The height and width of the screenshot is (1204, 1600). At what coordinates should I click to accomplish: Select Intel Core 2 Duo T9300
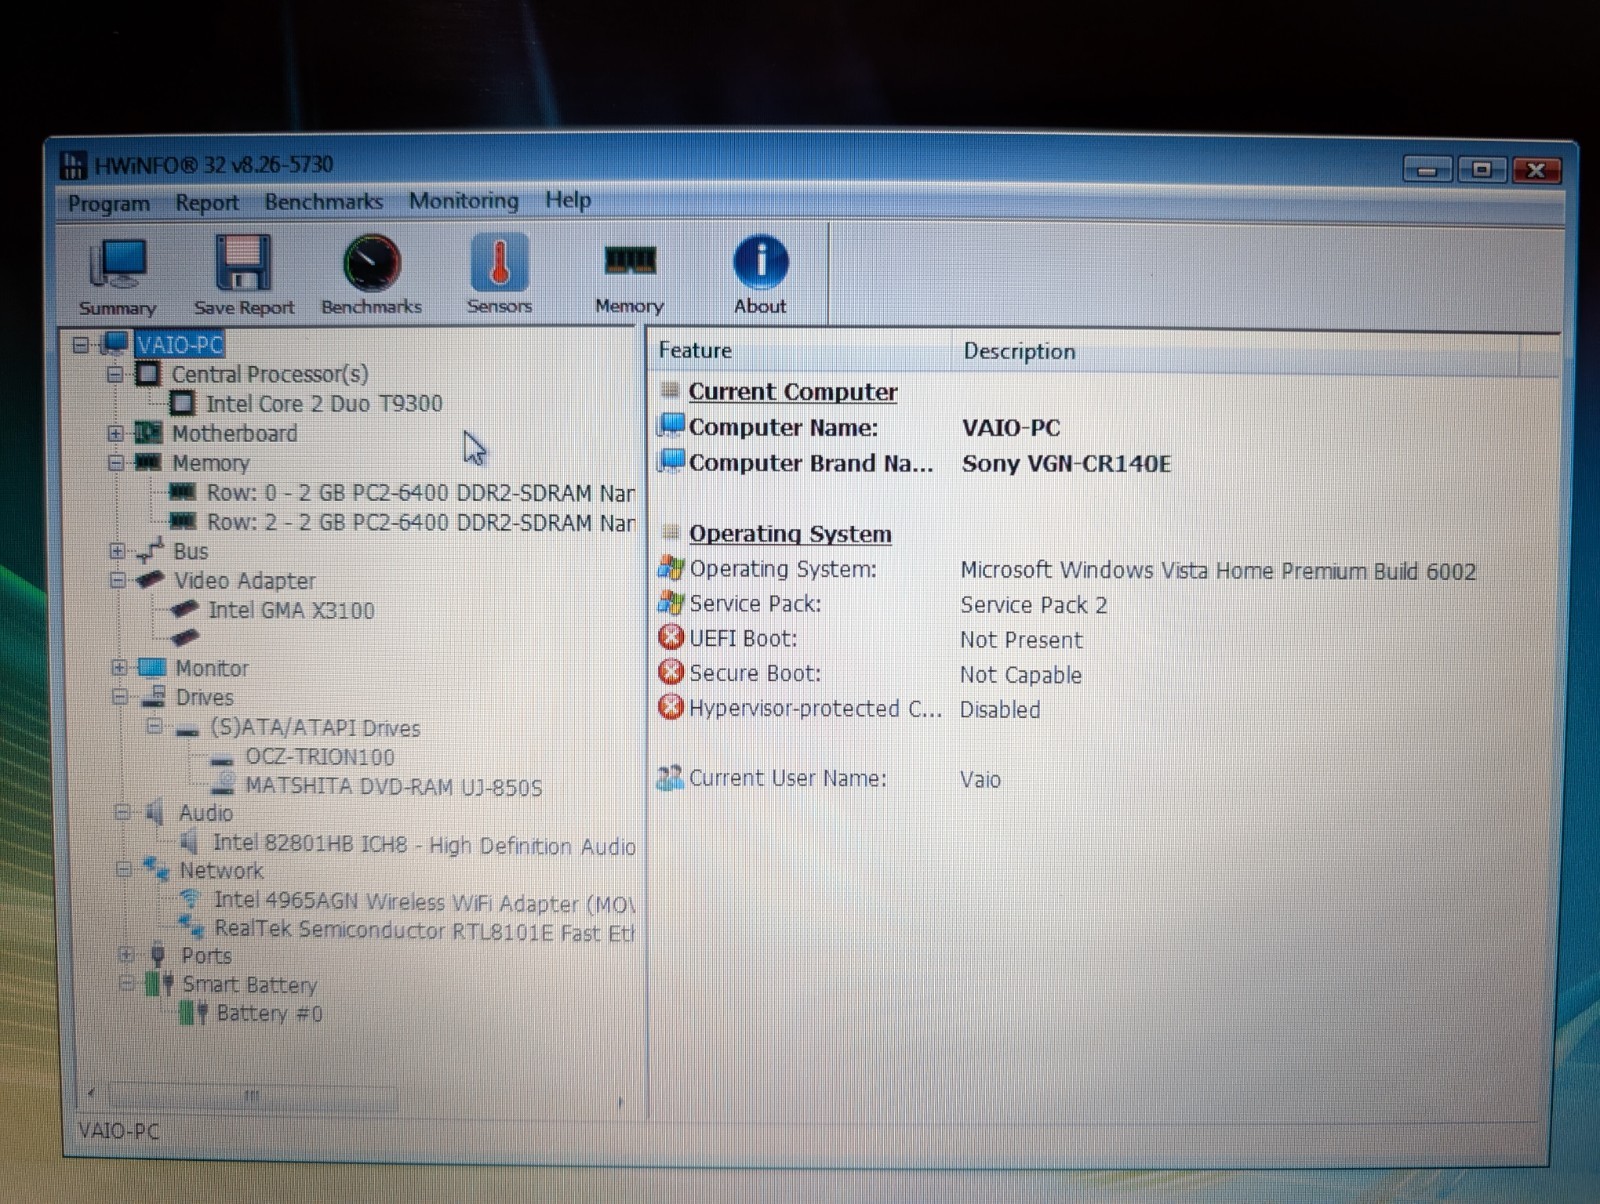(324, 403)
